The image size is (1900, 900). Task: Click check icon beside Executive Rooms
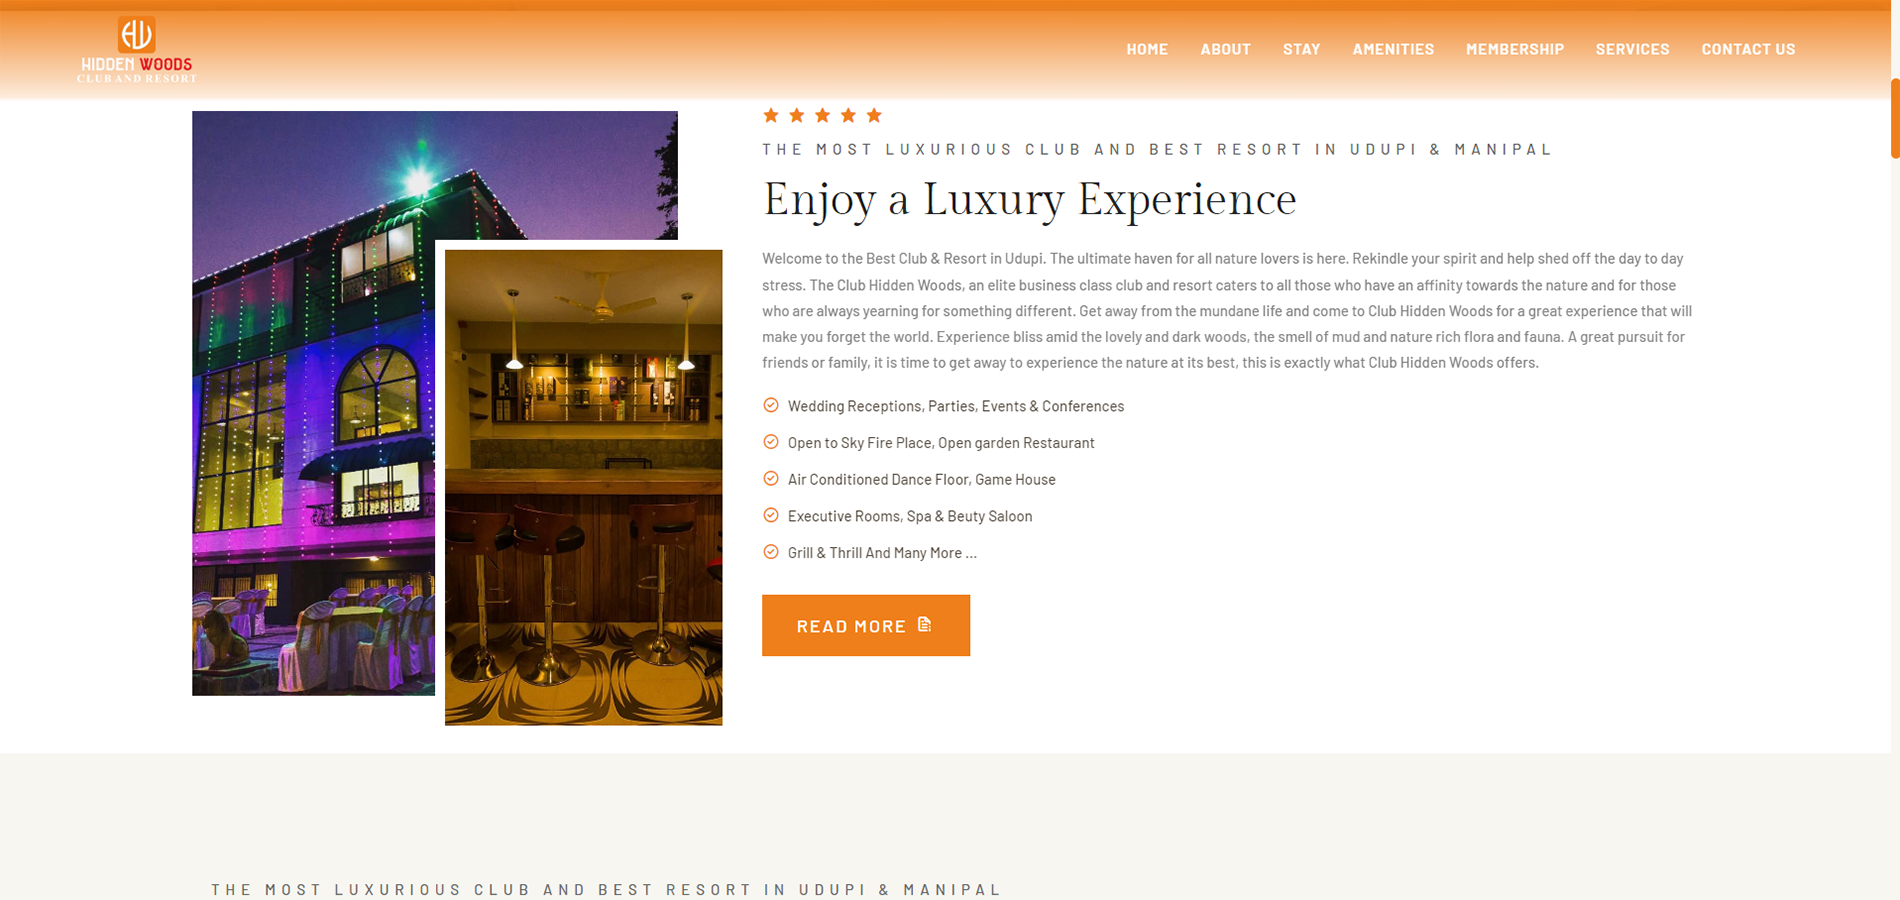coord(771,516)
